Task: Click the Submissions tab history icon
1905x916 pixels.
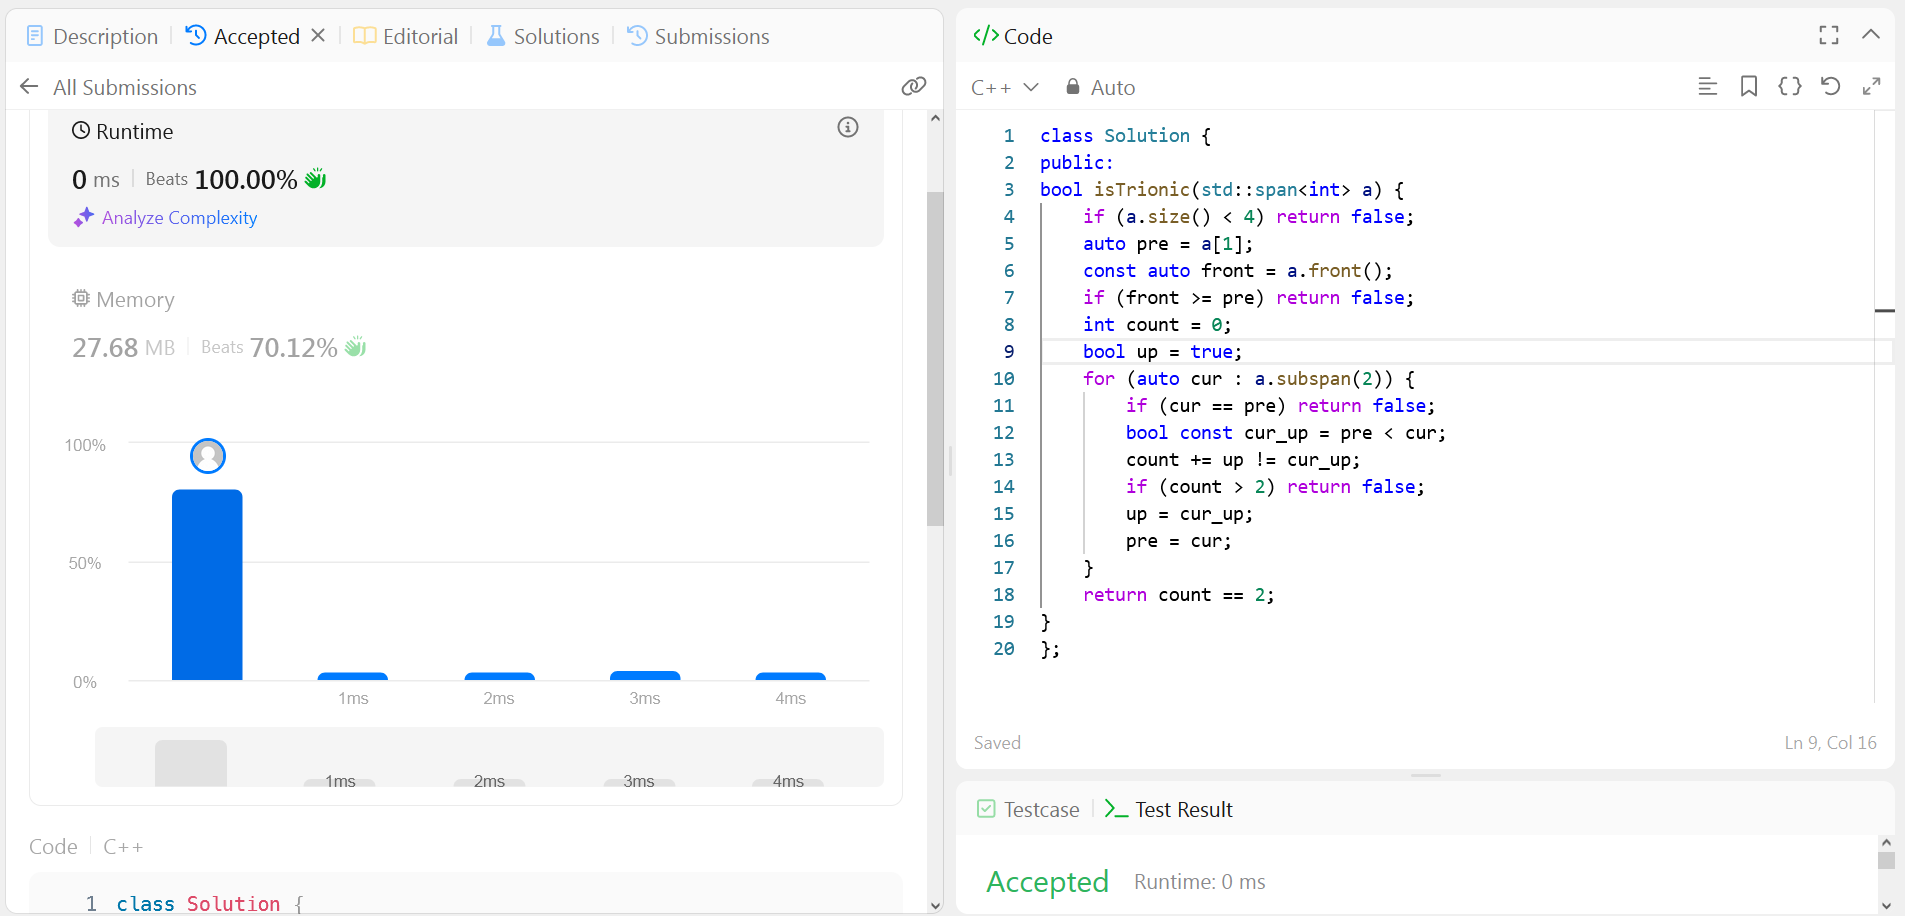Action: pyautogui.click(x=637, y=36)
